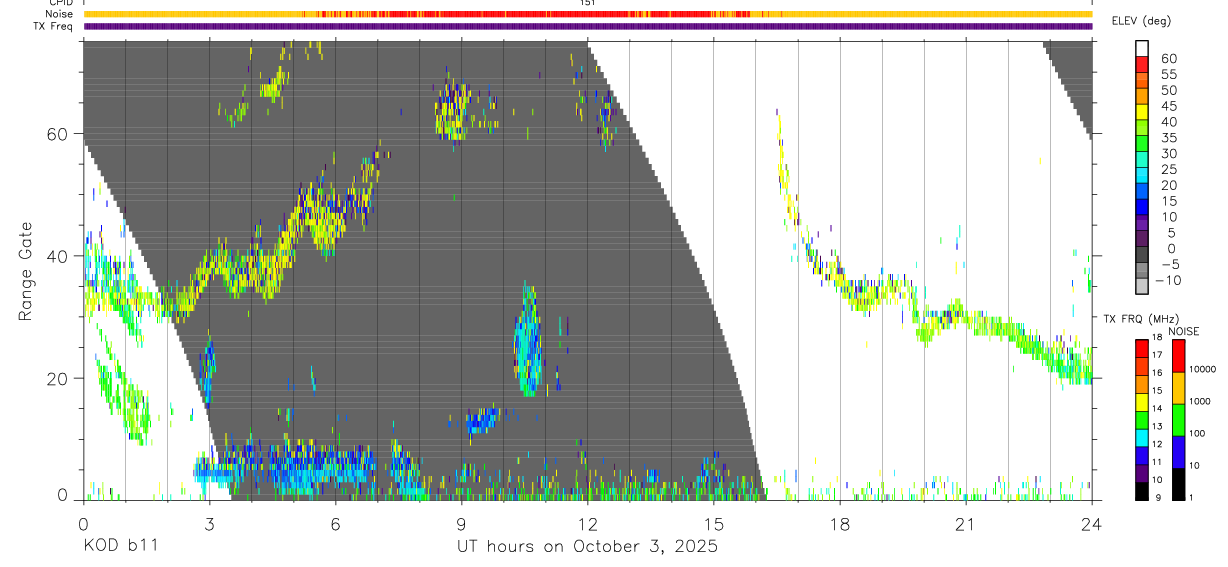Screen dimensions: 1228x567
Task: Click the '1000' label on the NOISE colorbar
Action: pos(1202,401)
